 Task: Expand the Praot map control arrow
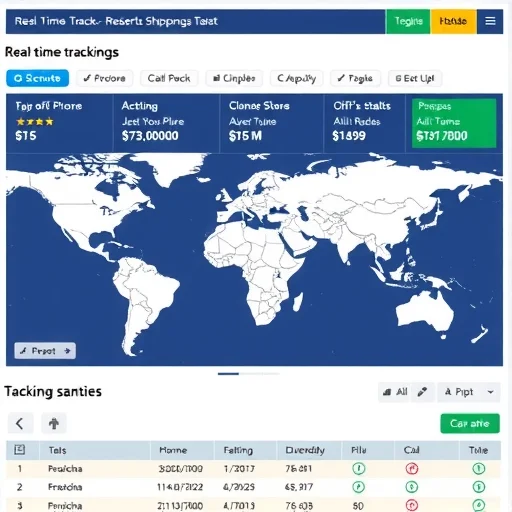[67, 351]
